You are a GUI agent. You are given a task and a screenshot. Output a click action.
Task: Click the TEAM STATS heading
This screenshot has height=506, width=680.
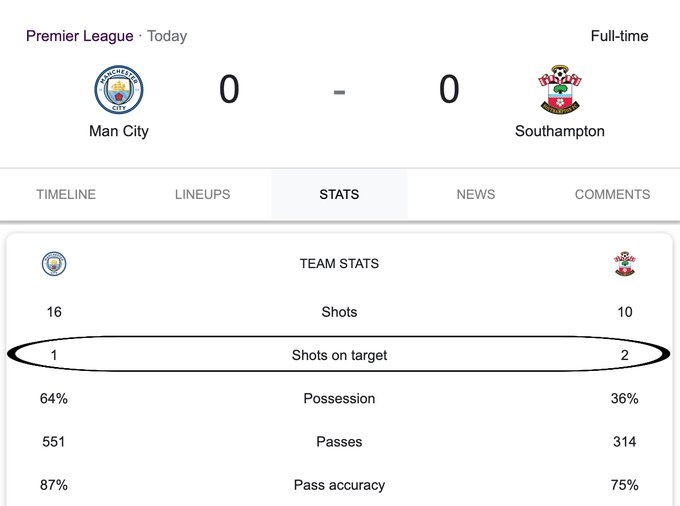coord(339,264)
